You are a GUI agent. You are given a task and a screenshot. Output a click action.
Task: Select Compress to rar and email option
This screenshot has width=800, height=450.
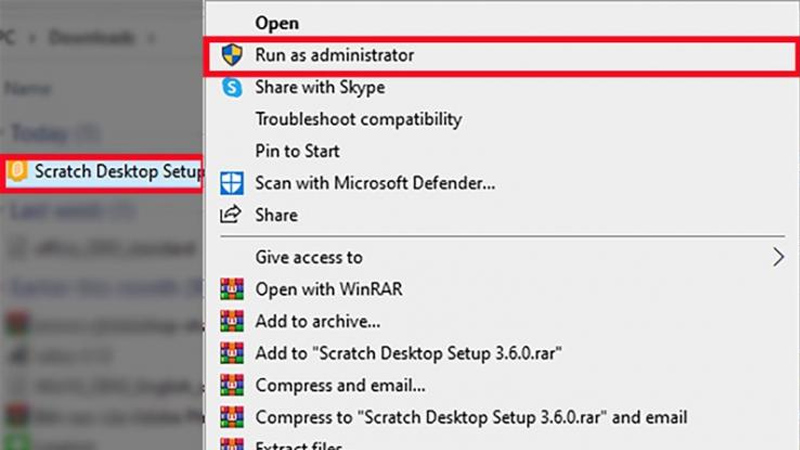click(x=471, y=417)
